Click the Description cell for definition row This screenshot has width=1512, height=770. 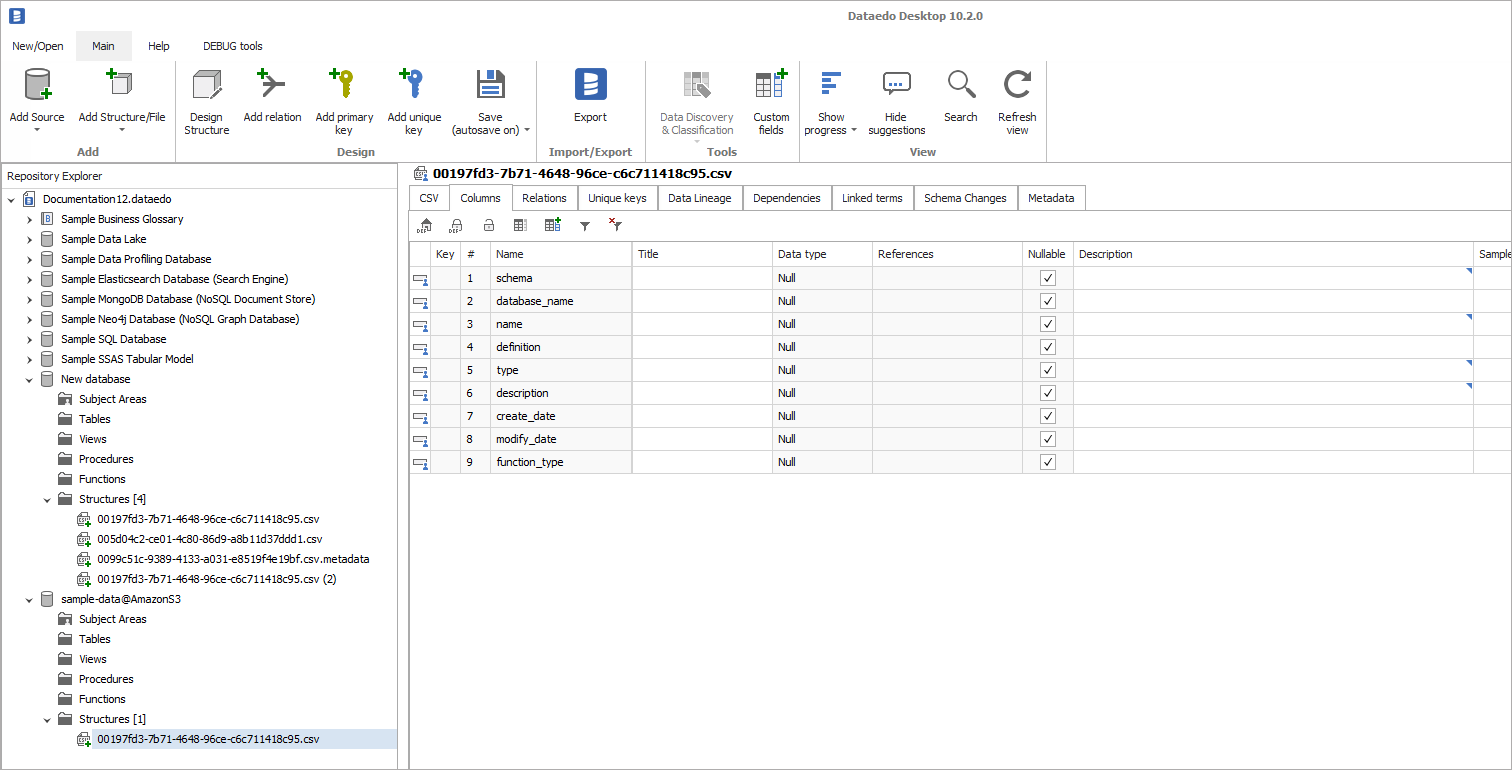coord(1272,347)
